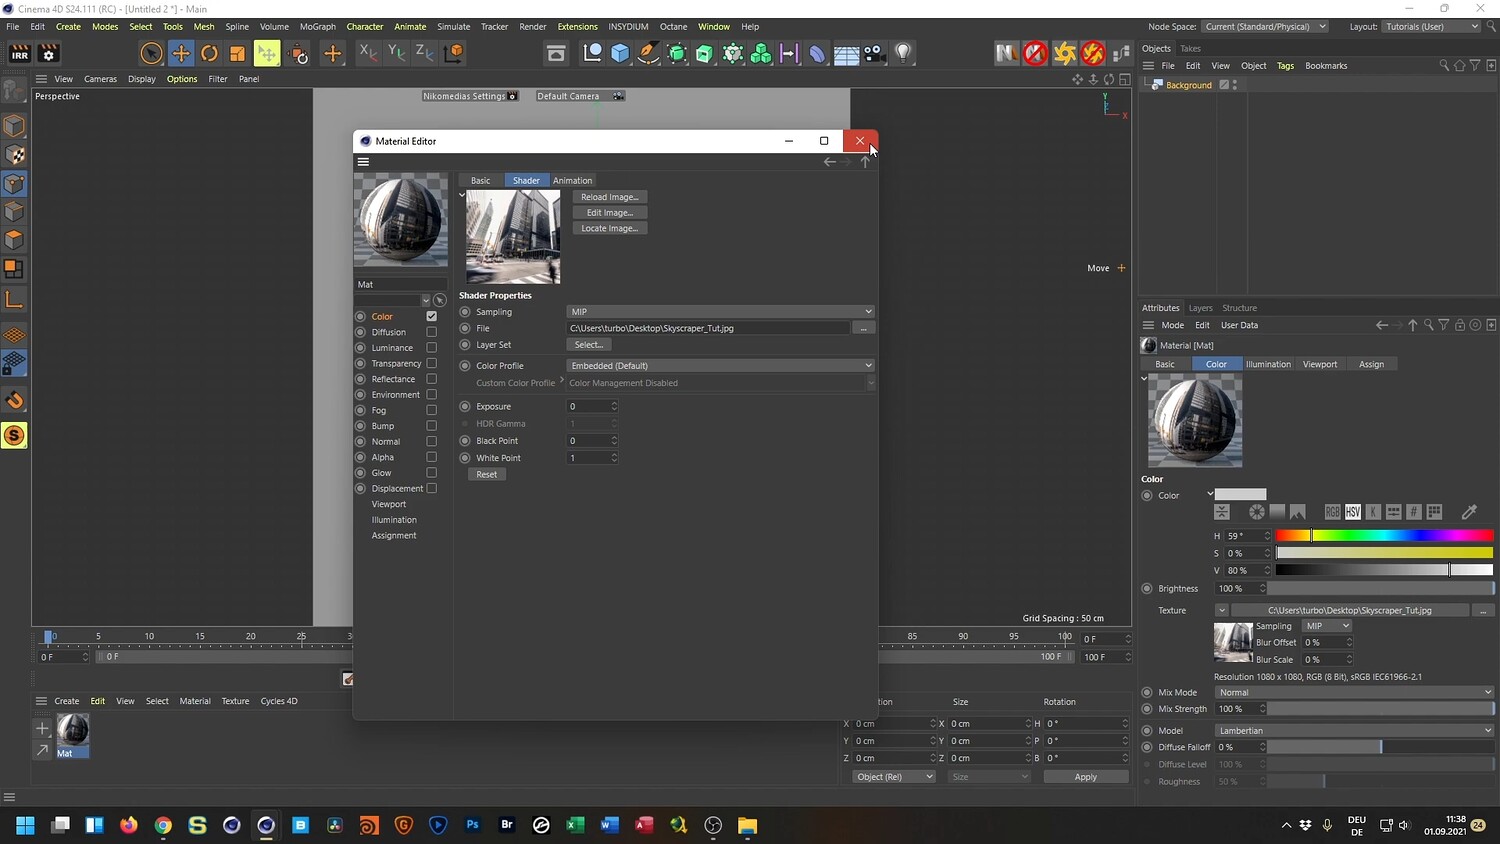Enable the Alpha channel checkbox
1500x844 pixels.
pos(431,457)
